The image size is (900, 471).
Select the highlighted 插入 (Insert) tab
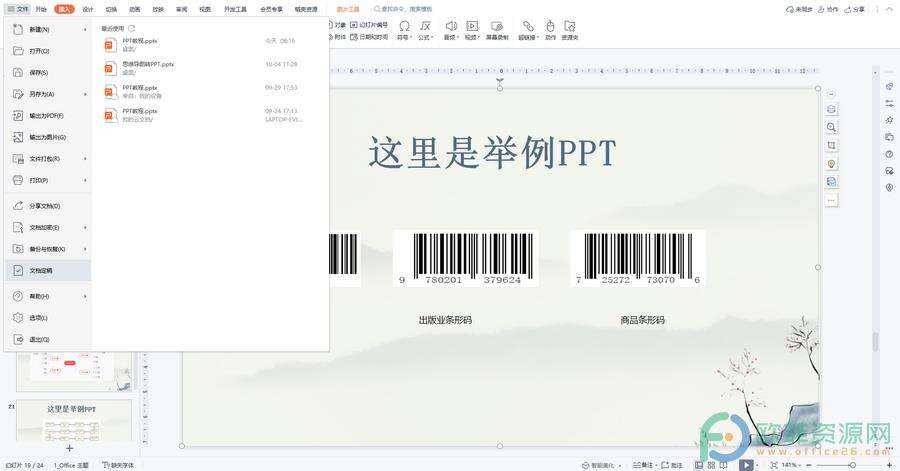(x=64, y=9)
